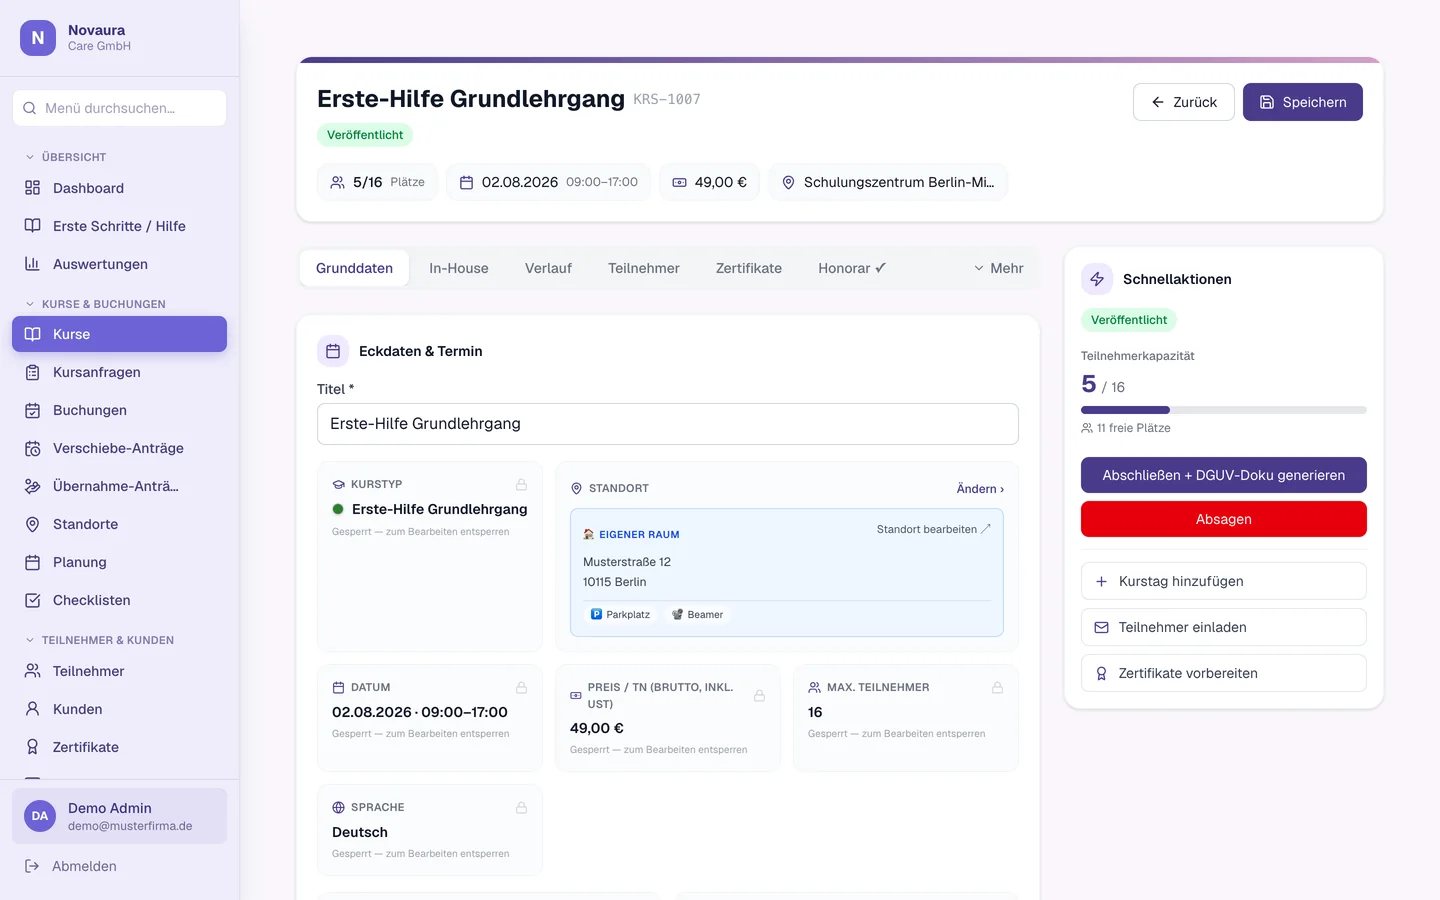Click the lock icon on Datum card
This screenshot has height=900, width=1440.
click(x=521, y=687)
